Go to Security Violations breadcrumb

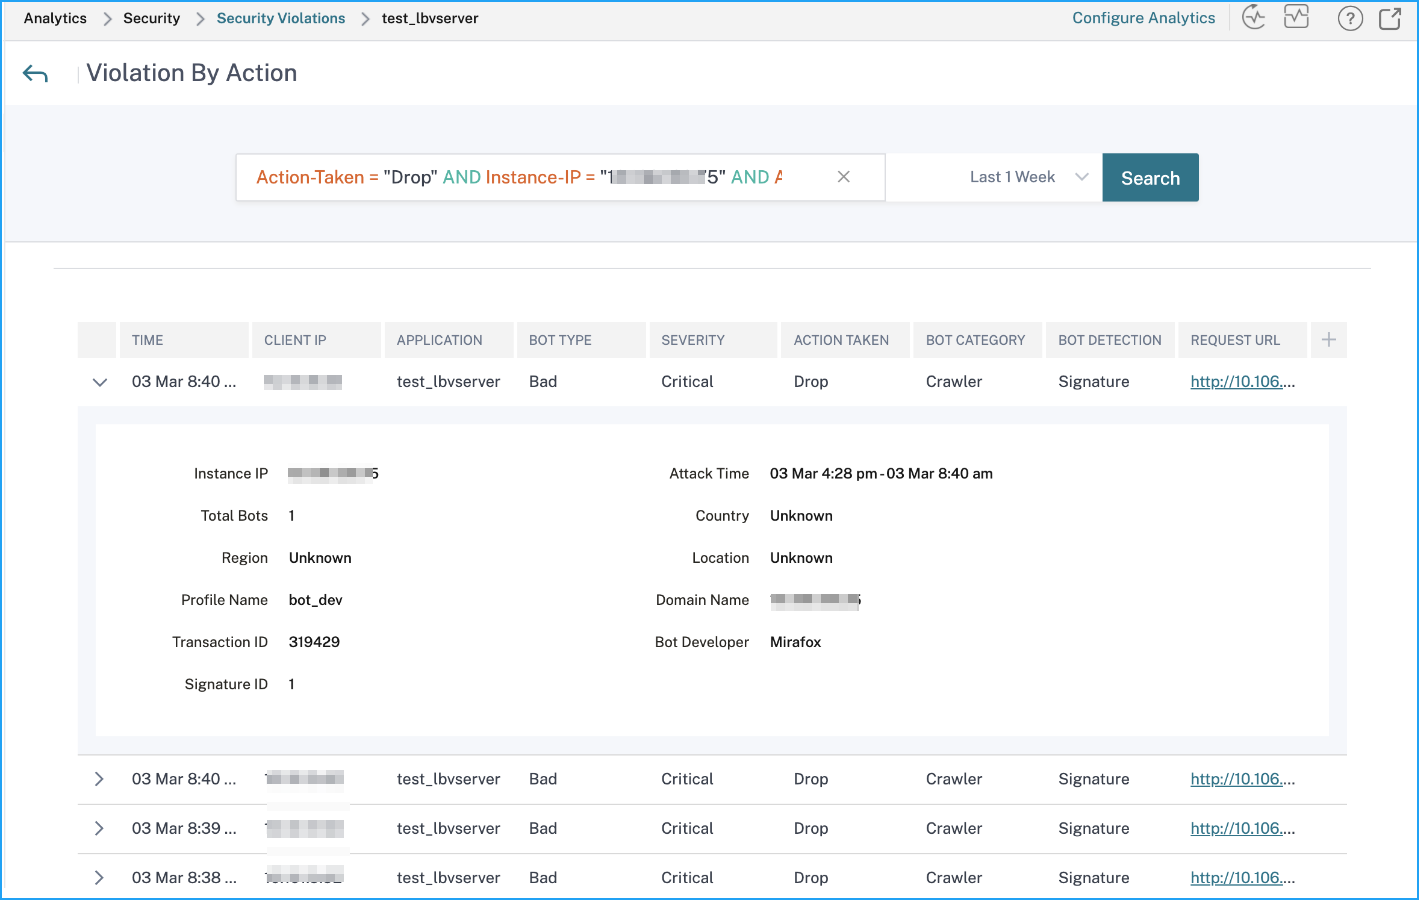click(281, 18)
